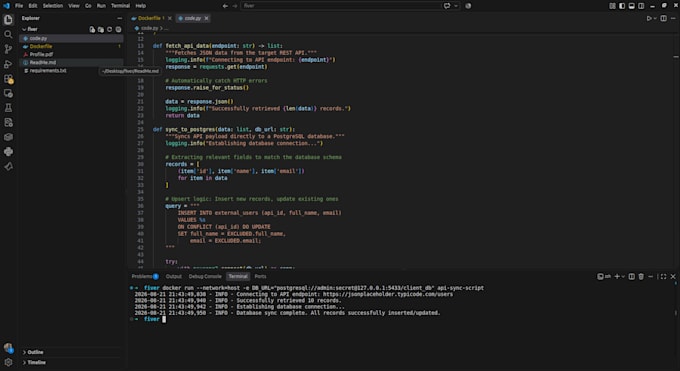Viewport: 680px width, 371px height.
Task: Collapse all folders in Explorer
Action: coord(118,30)
